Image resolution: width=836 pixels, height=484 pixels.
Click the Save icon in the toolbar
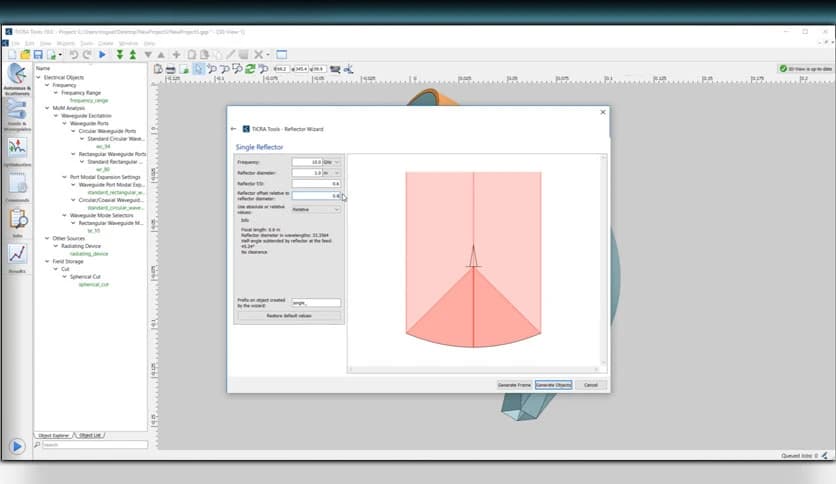[x=39, y=54]
